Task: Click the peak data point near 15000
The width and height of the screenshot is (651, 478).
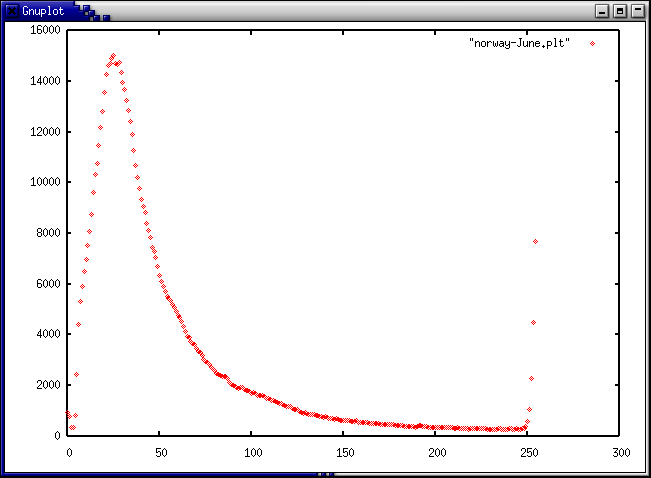Action: pyautogui.click(x=113, y=56)
